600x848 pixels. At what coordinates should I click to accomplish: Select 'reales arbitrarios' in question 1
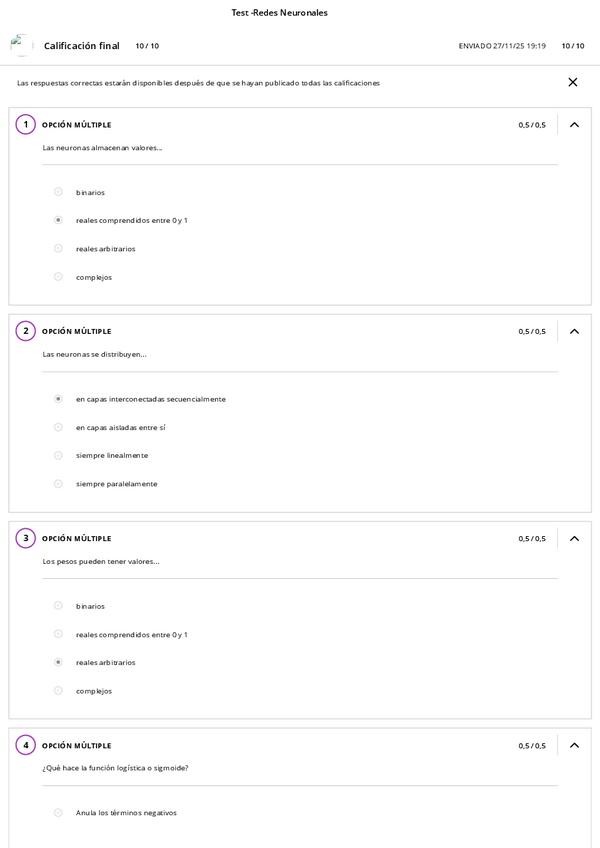coord(58,248)
